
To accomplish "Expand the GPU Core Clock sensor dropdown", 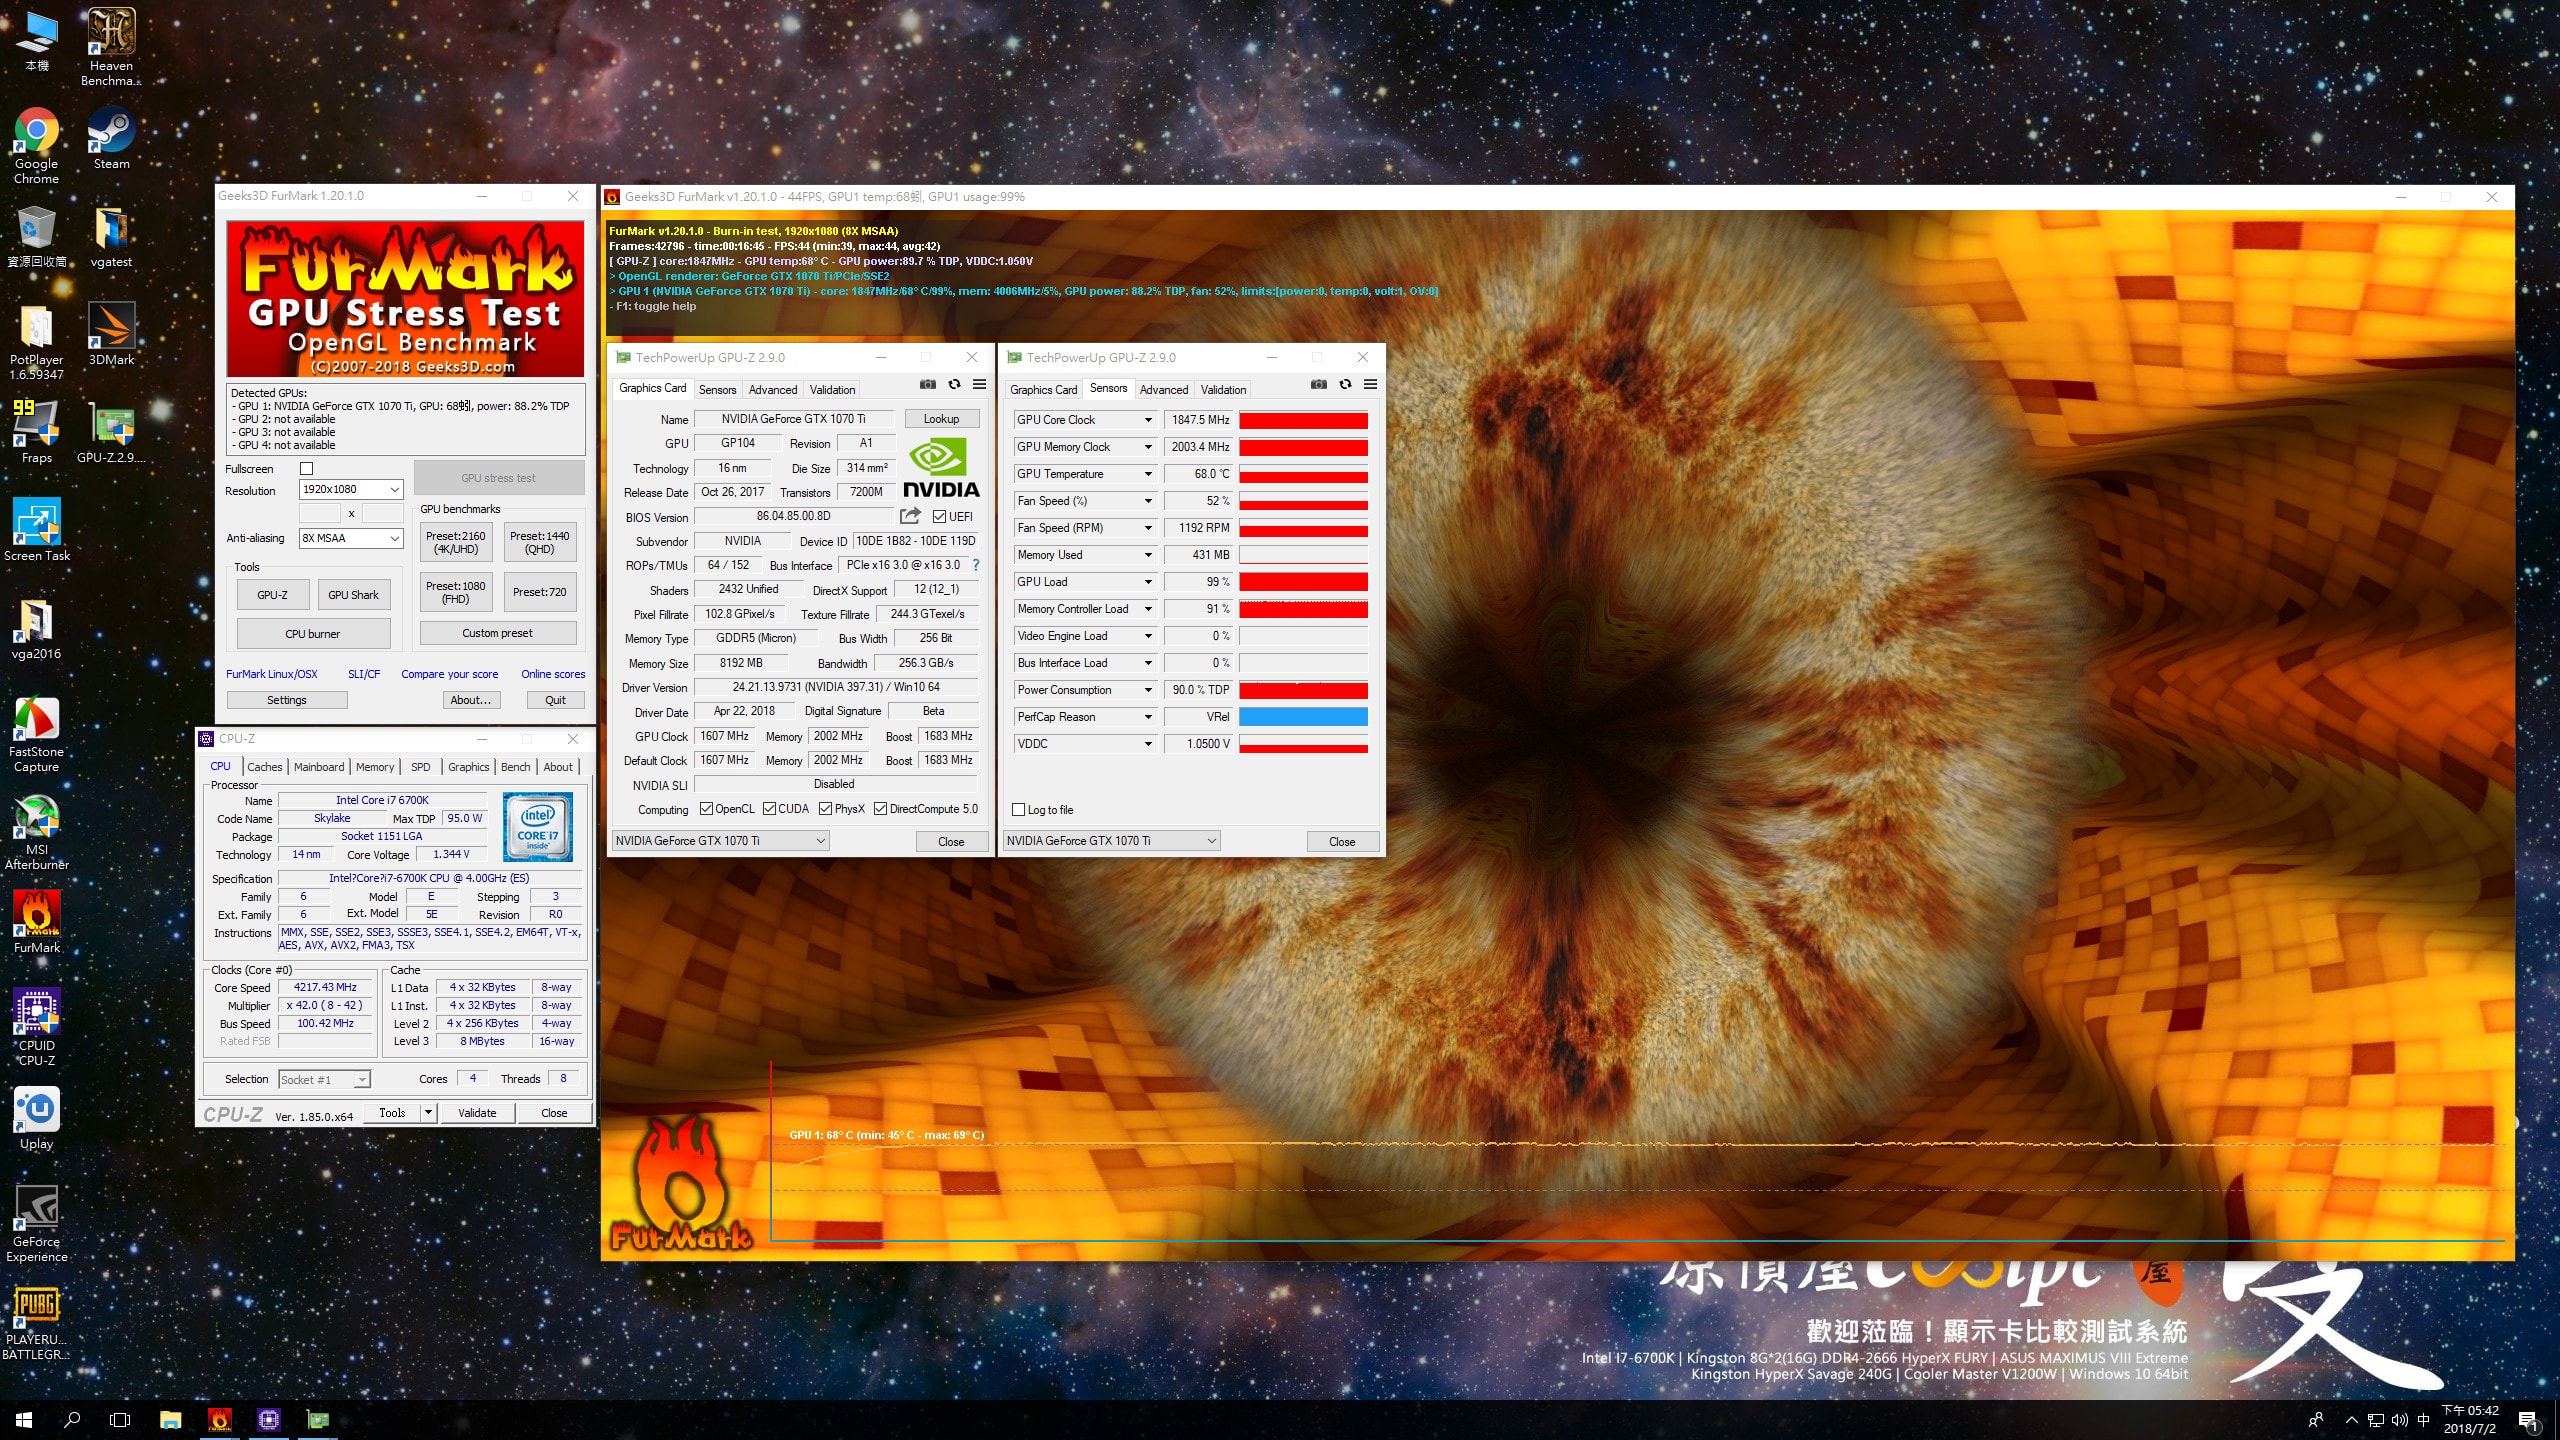I will point(1148,420).
